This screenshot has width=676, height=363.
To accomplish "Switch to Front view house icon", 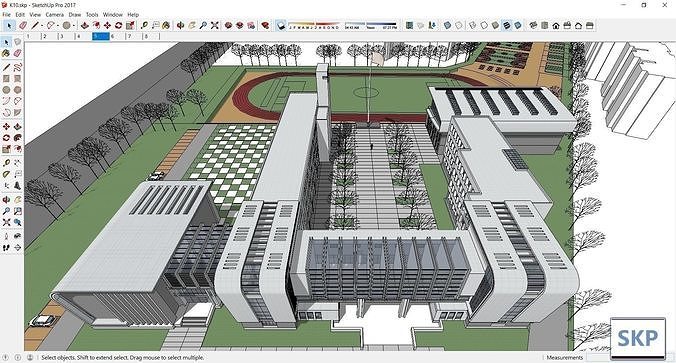I will tap(556, 26).
